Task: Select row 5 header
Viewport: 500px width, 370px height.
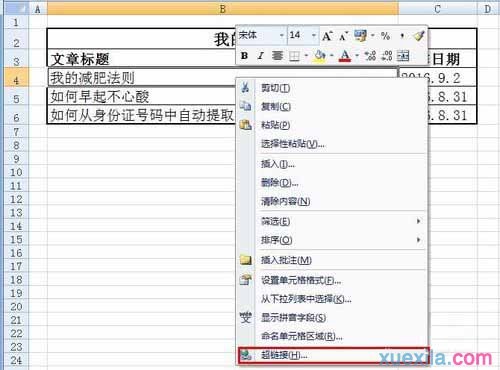Action: [x=16, y=96]
